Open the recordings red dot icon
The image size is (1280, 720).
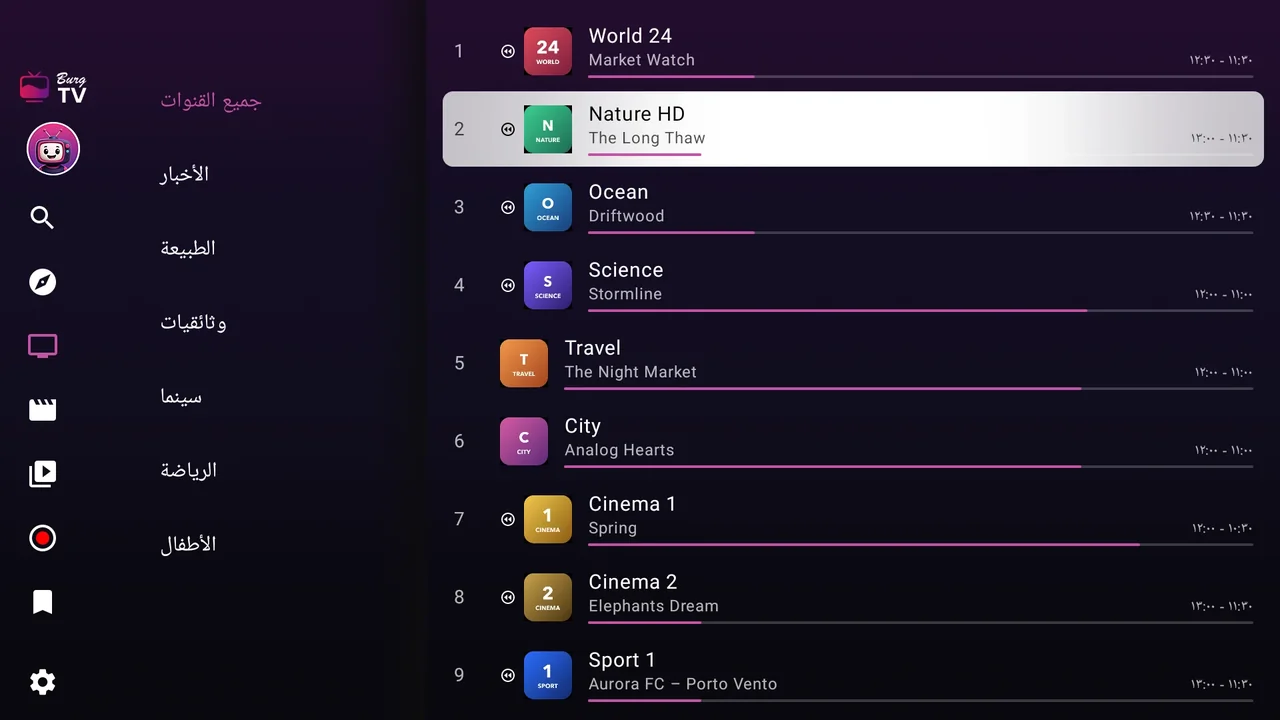click(x=42, y=538)
